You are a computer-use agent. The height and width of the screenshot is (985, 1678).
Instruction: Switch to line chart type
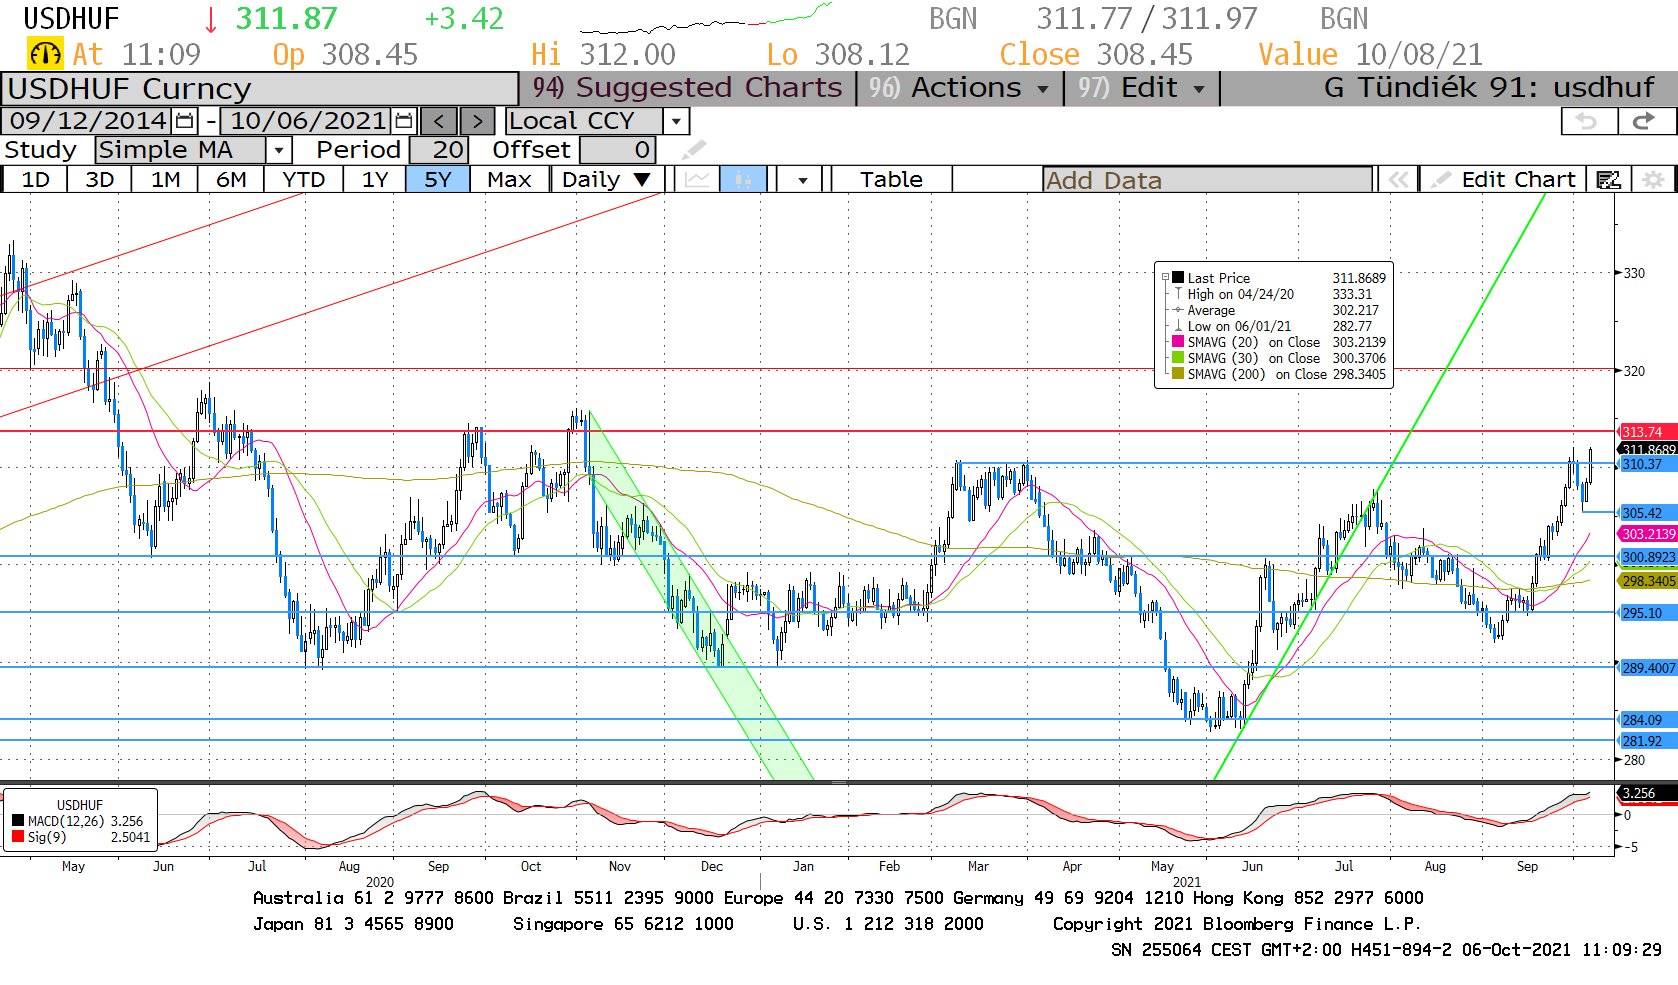coord(697,180)
